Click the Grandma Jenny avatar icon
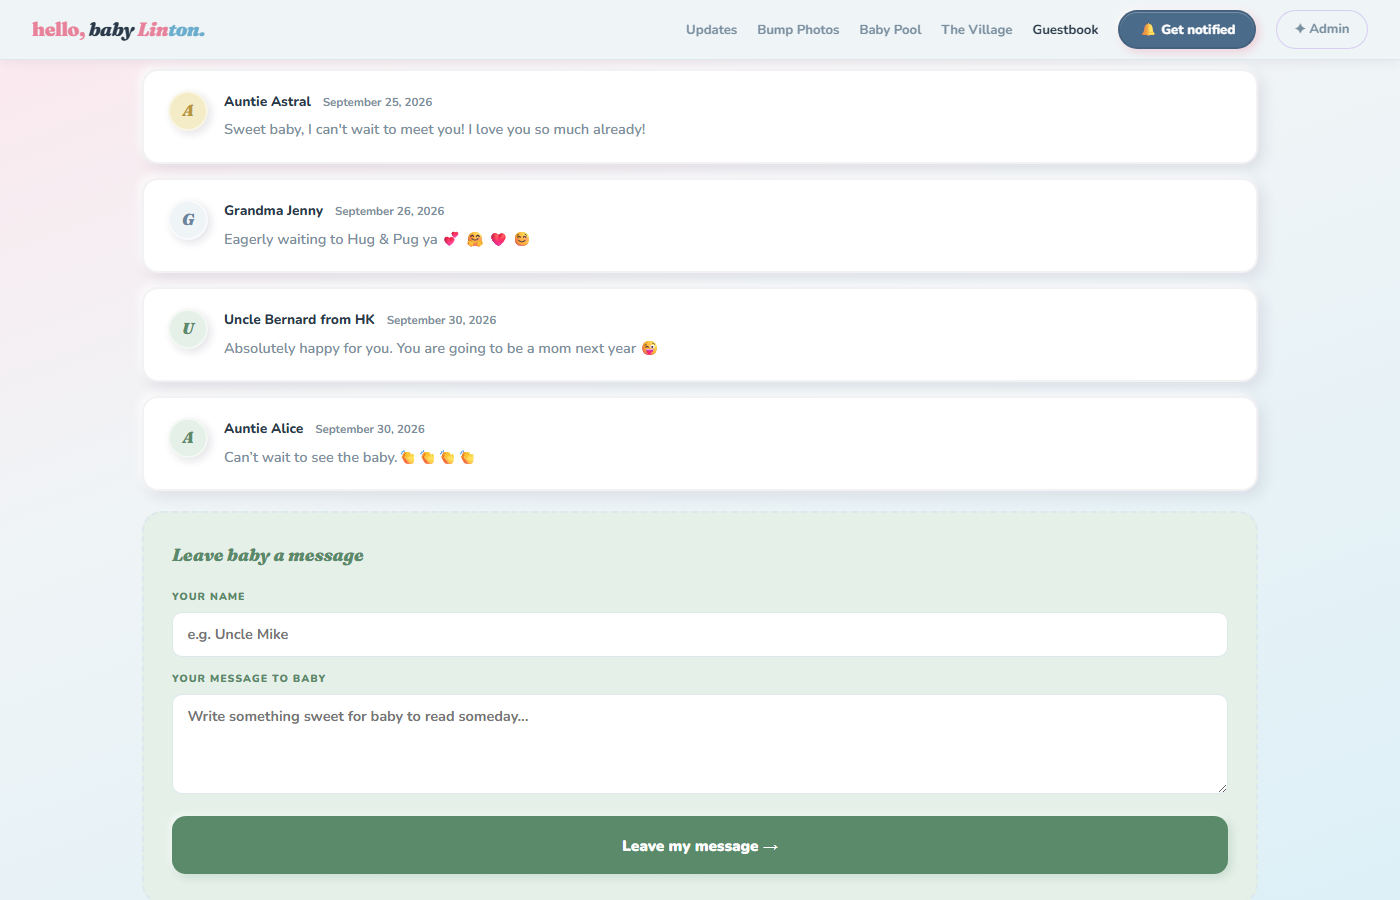This screenshot has height=900, width=1400. click(188, 220)
